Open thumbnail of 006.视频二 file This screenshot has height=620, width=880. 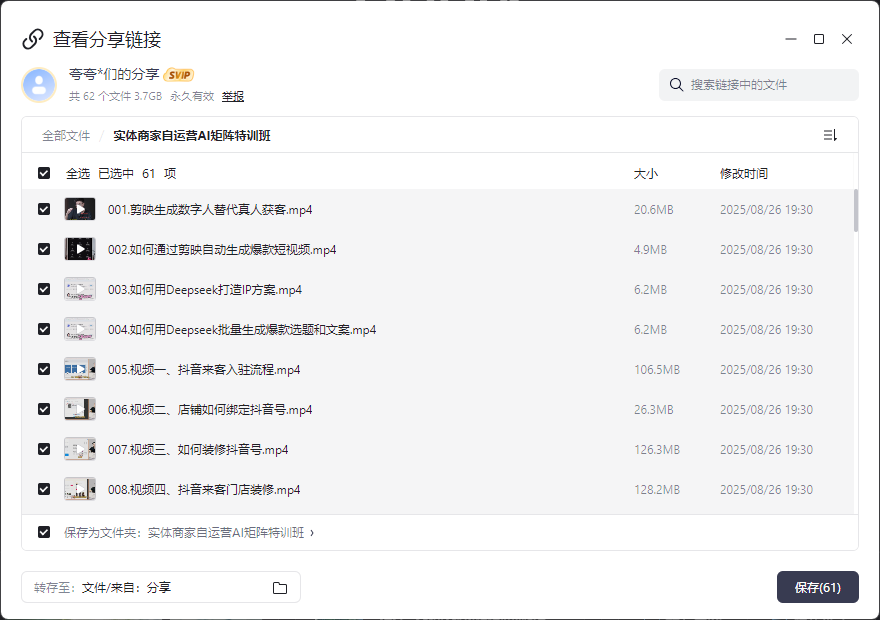click(80, 409)
